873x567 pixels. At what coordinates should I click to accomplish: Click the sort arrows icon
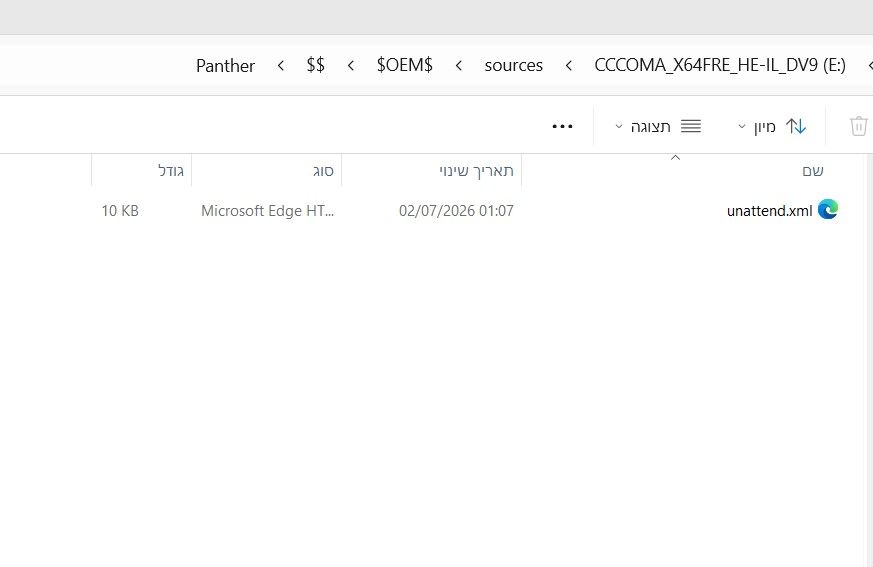pyautogui.click(x=796, y=126)
